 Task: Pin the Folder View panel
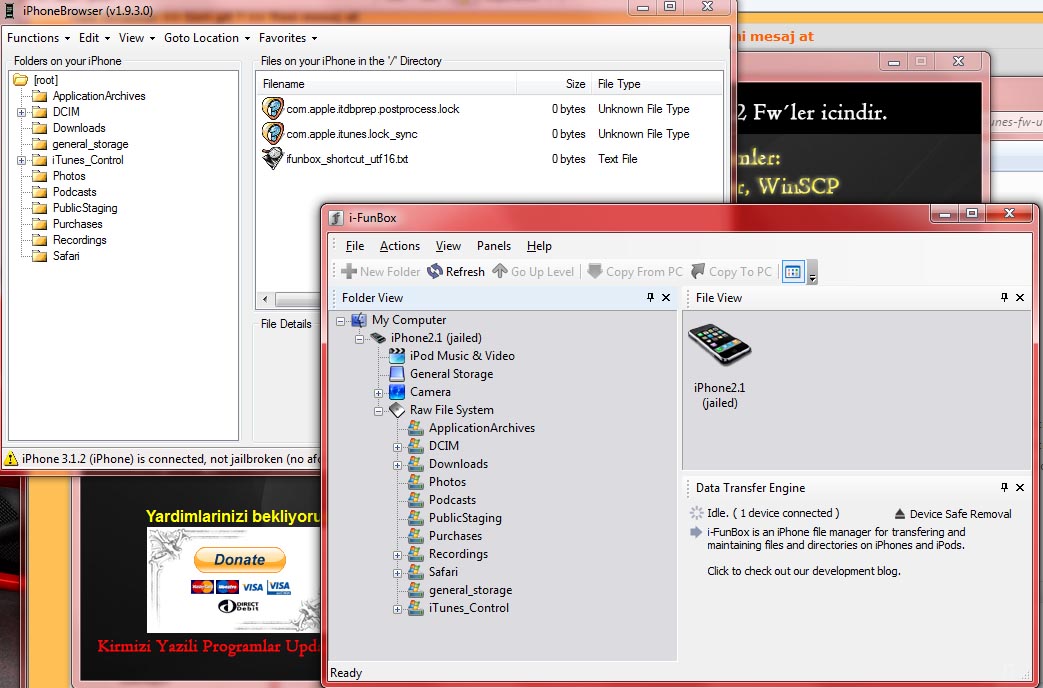pyautogui.click(x=650, y=297)
